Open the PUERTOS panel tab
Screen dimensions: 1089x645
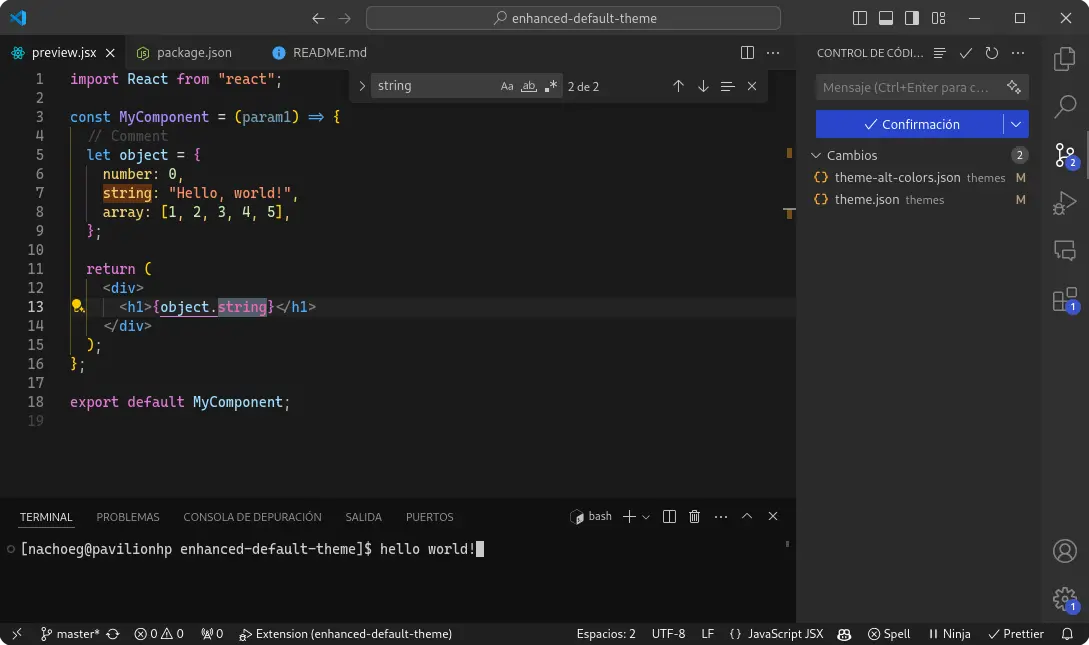click(x=429, y=517)
